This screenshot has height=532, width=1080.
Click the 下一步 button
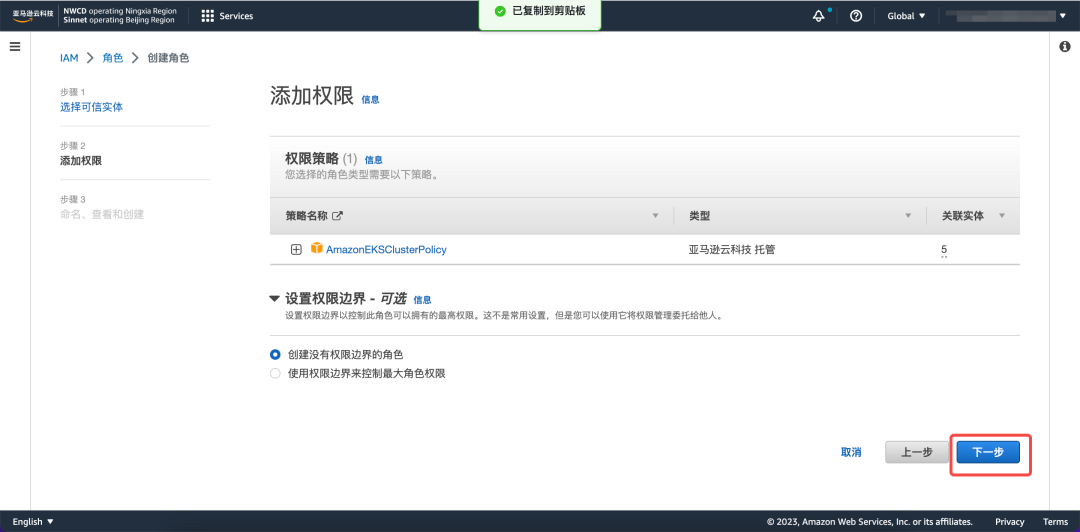pos(988,452)
